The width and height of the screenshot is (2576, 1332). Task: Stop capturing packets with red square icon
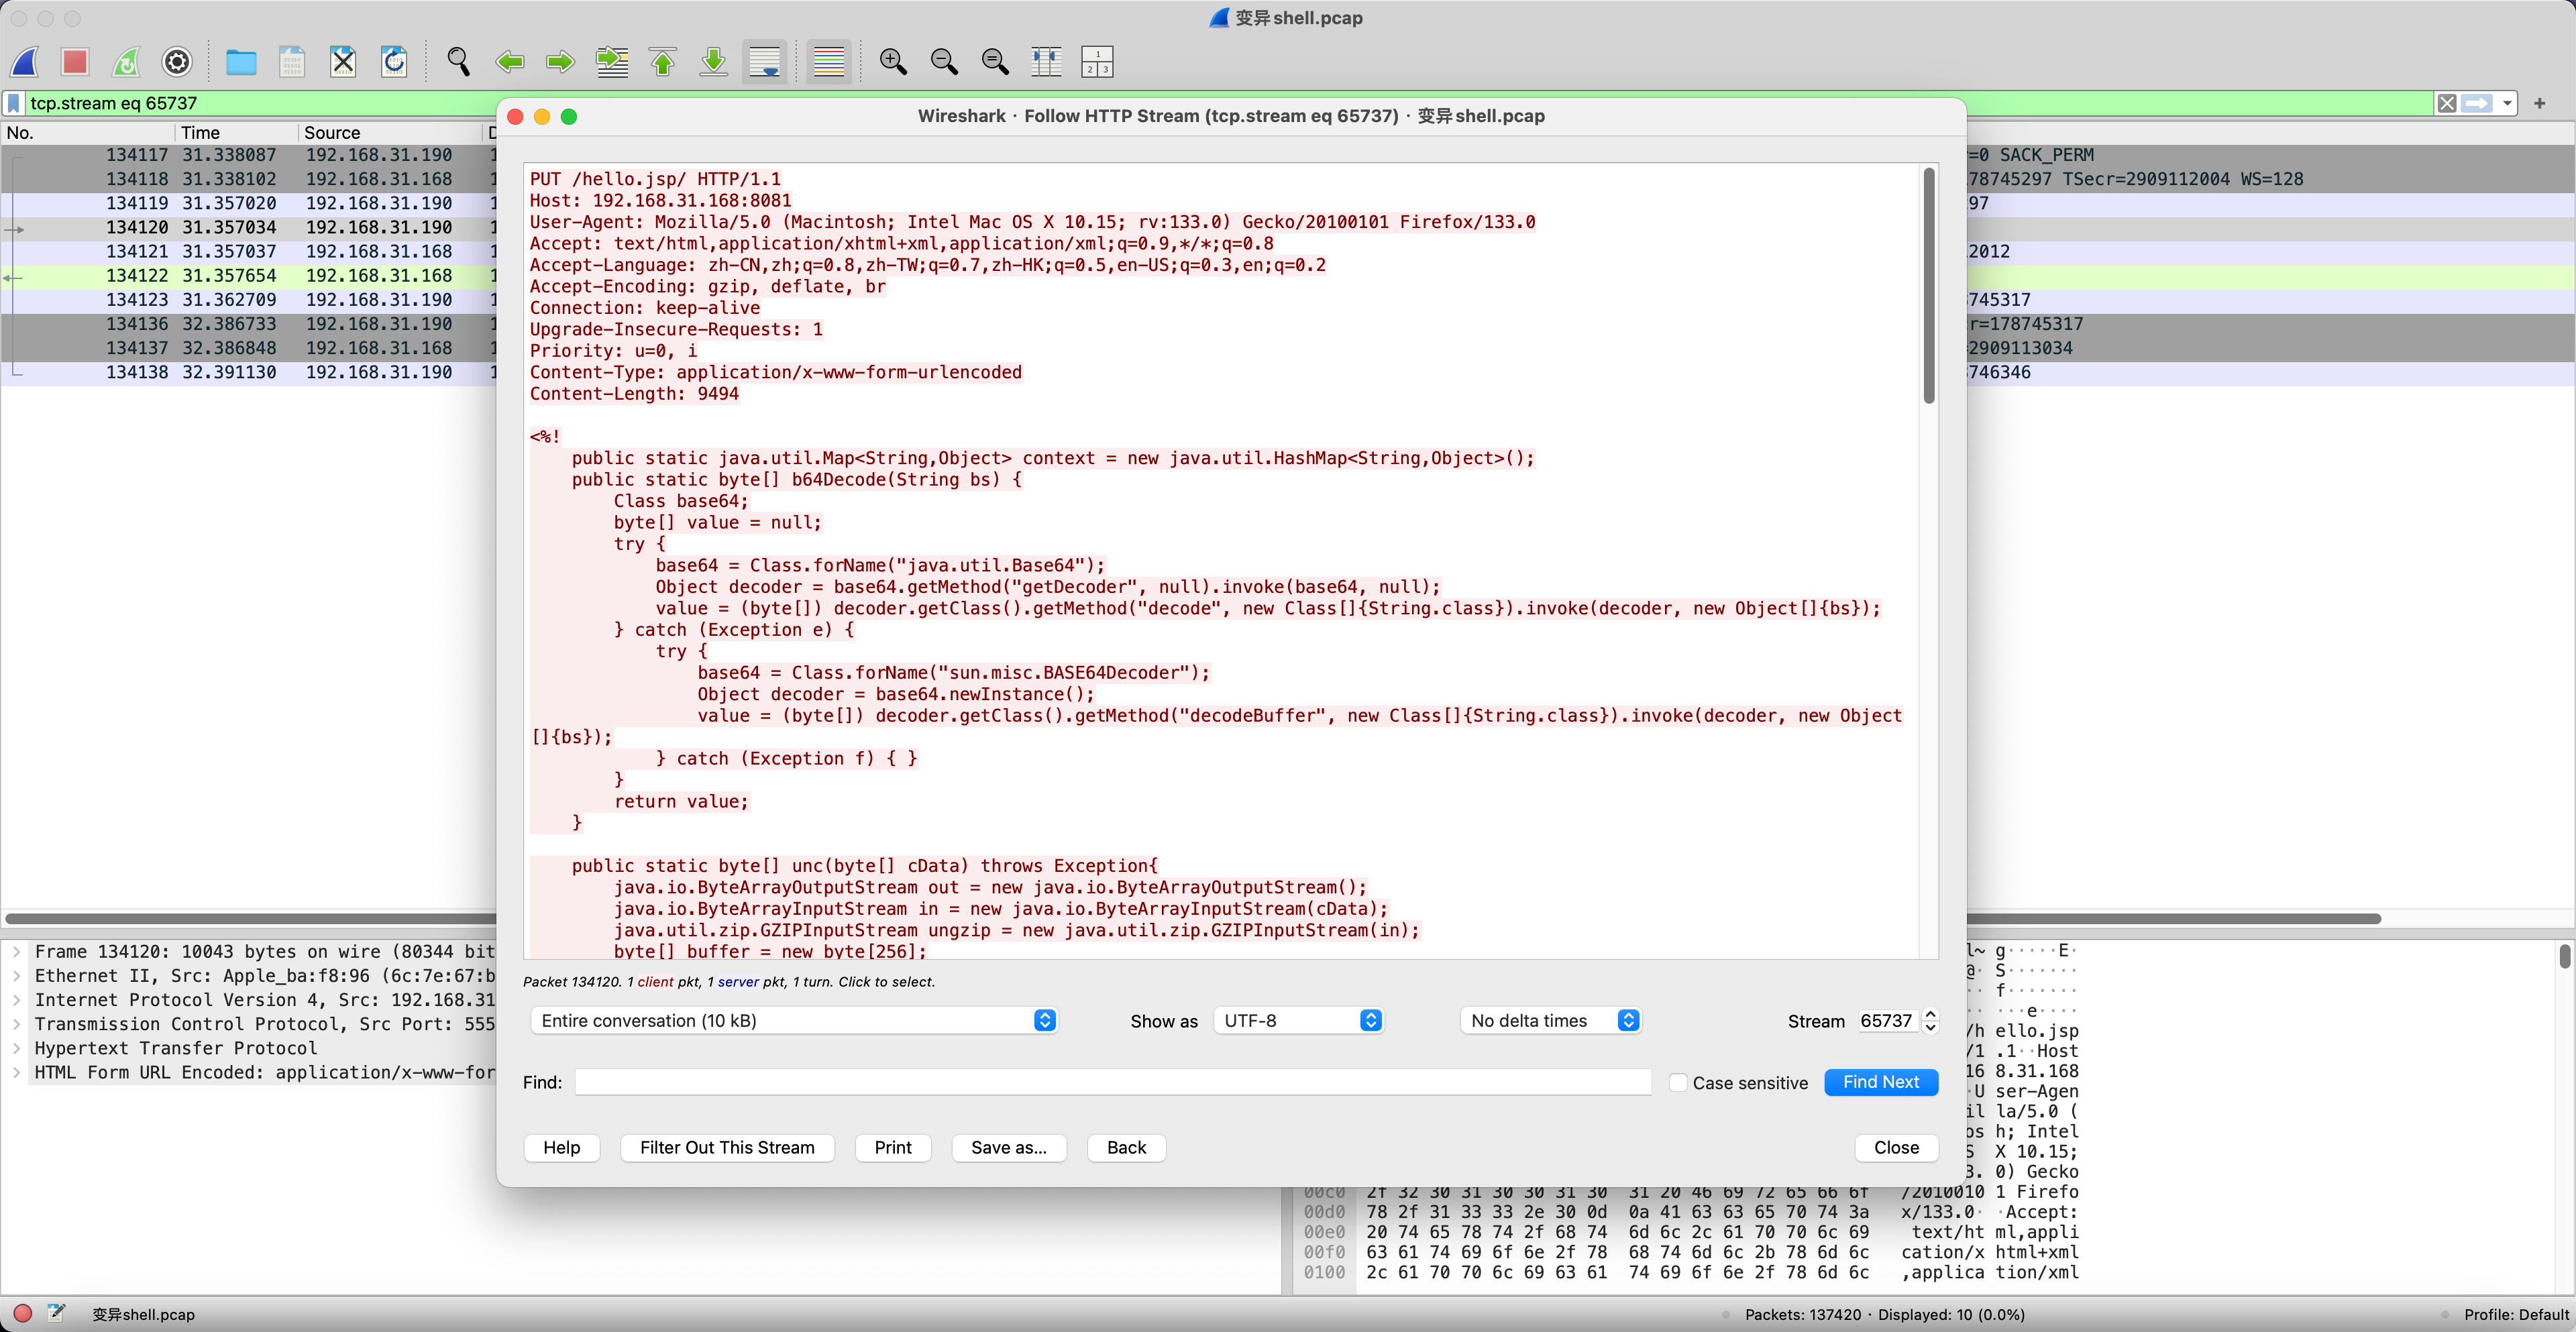click(75, 62)
